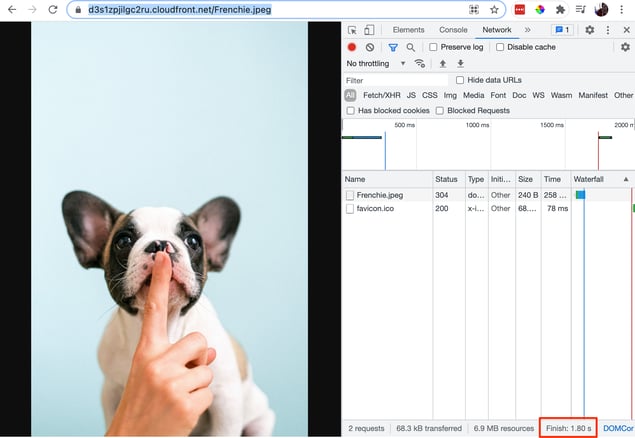Click the network overview timeline
Viewport: 635px width, 438px height.
pyautogui.click(x=488, y=145)
